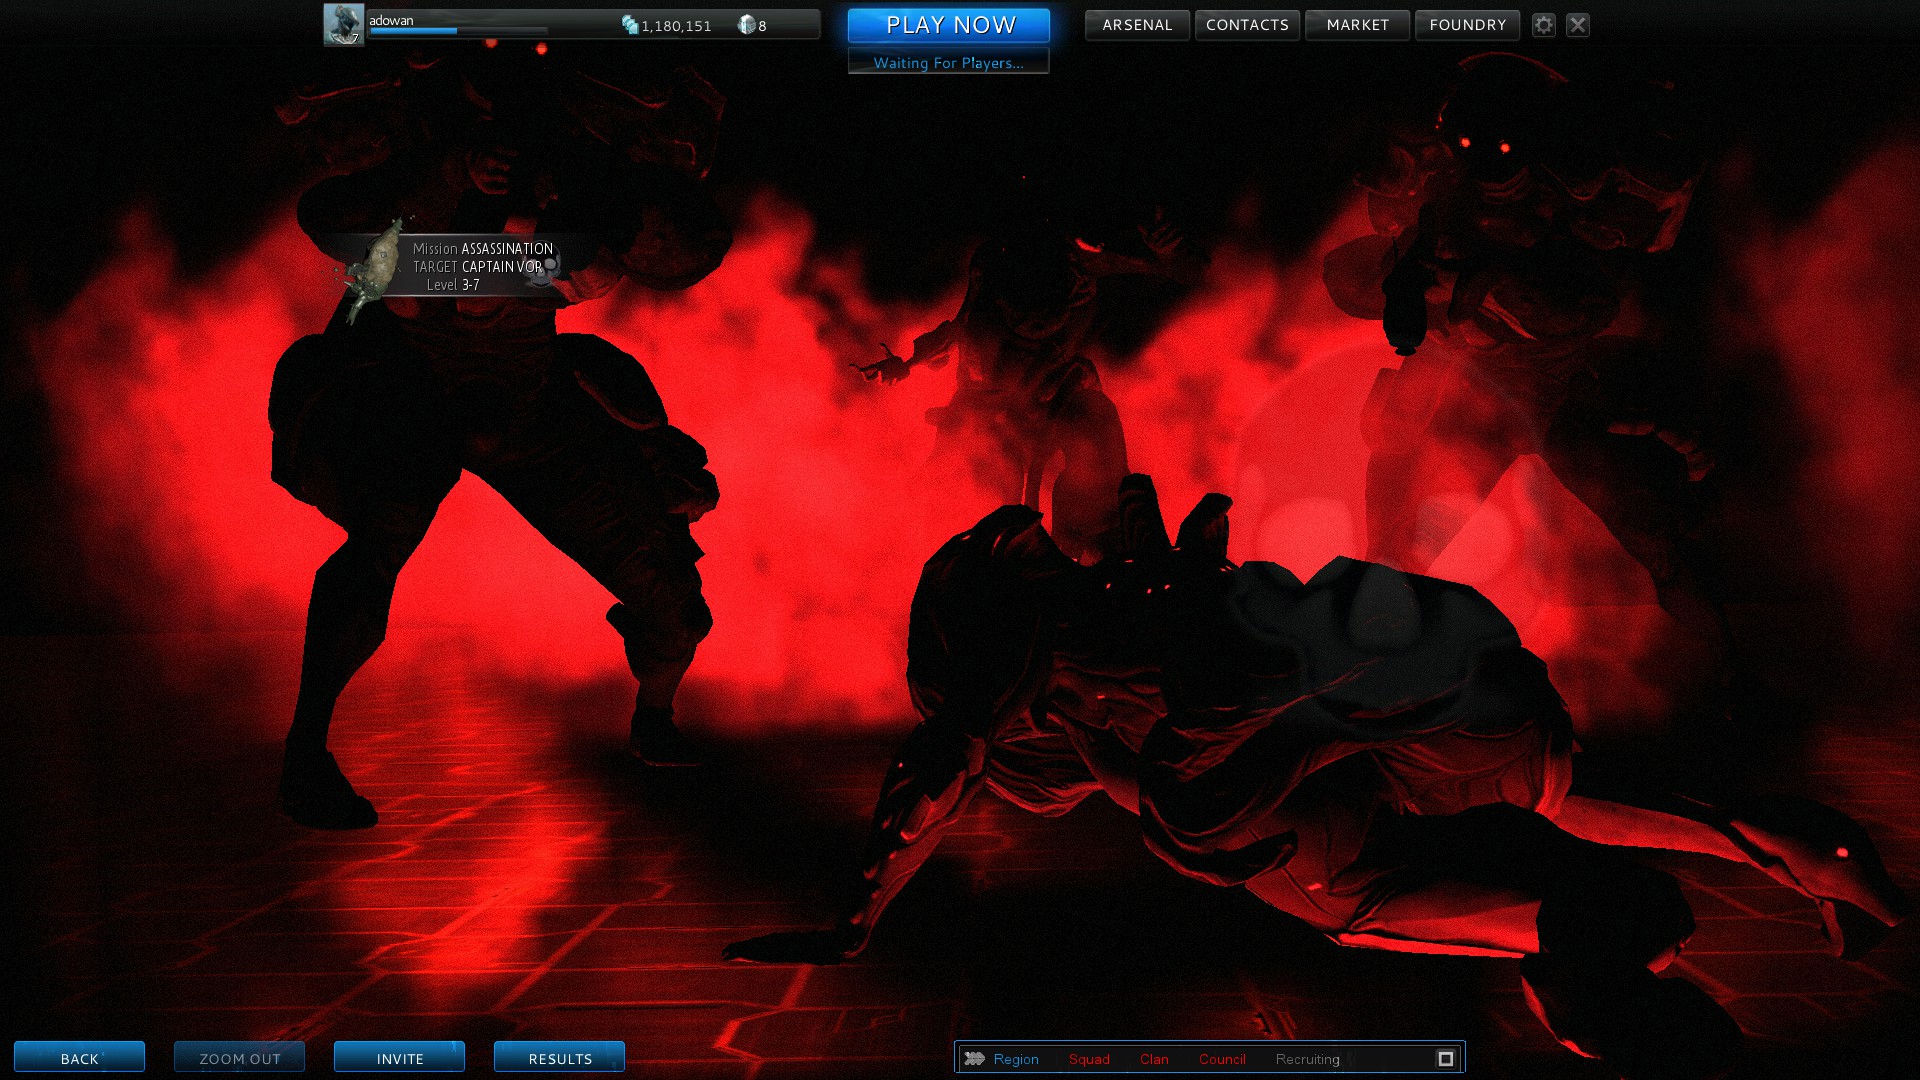Open the Contacts menu
This screenshot has width=1920, height=1080.
pyautogui.click(x=1247, y=25)
